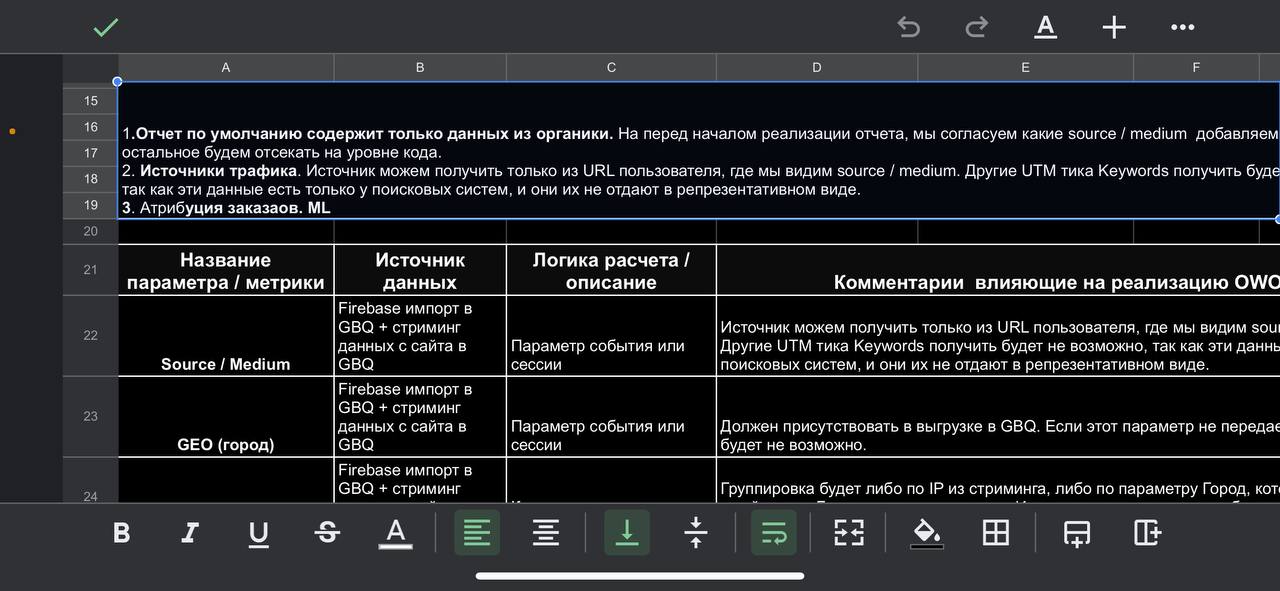This screenshot has height=591, width=1280.
Task: Select column E header
Action: click(x=1026, y=68)
